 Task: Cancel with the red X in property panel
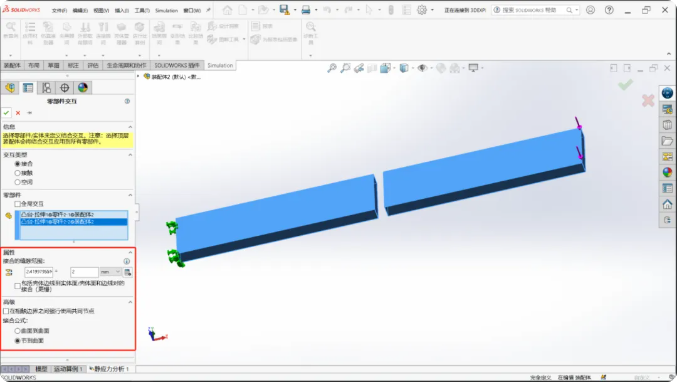(x=18, y=113)
